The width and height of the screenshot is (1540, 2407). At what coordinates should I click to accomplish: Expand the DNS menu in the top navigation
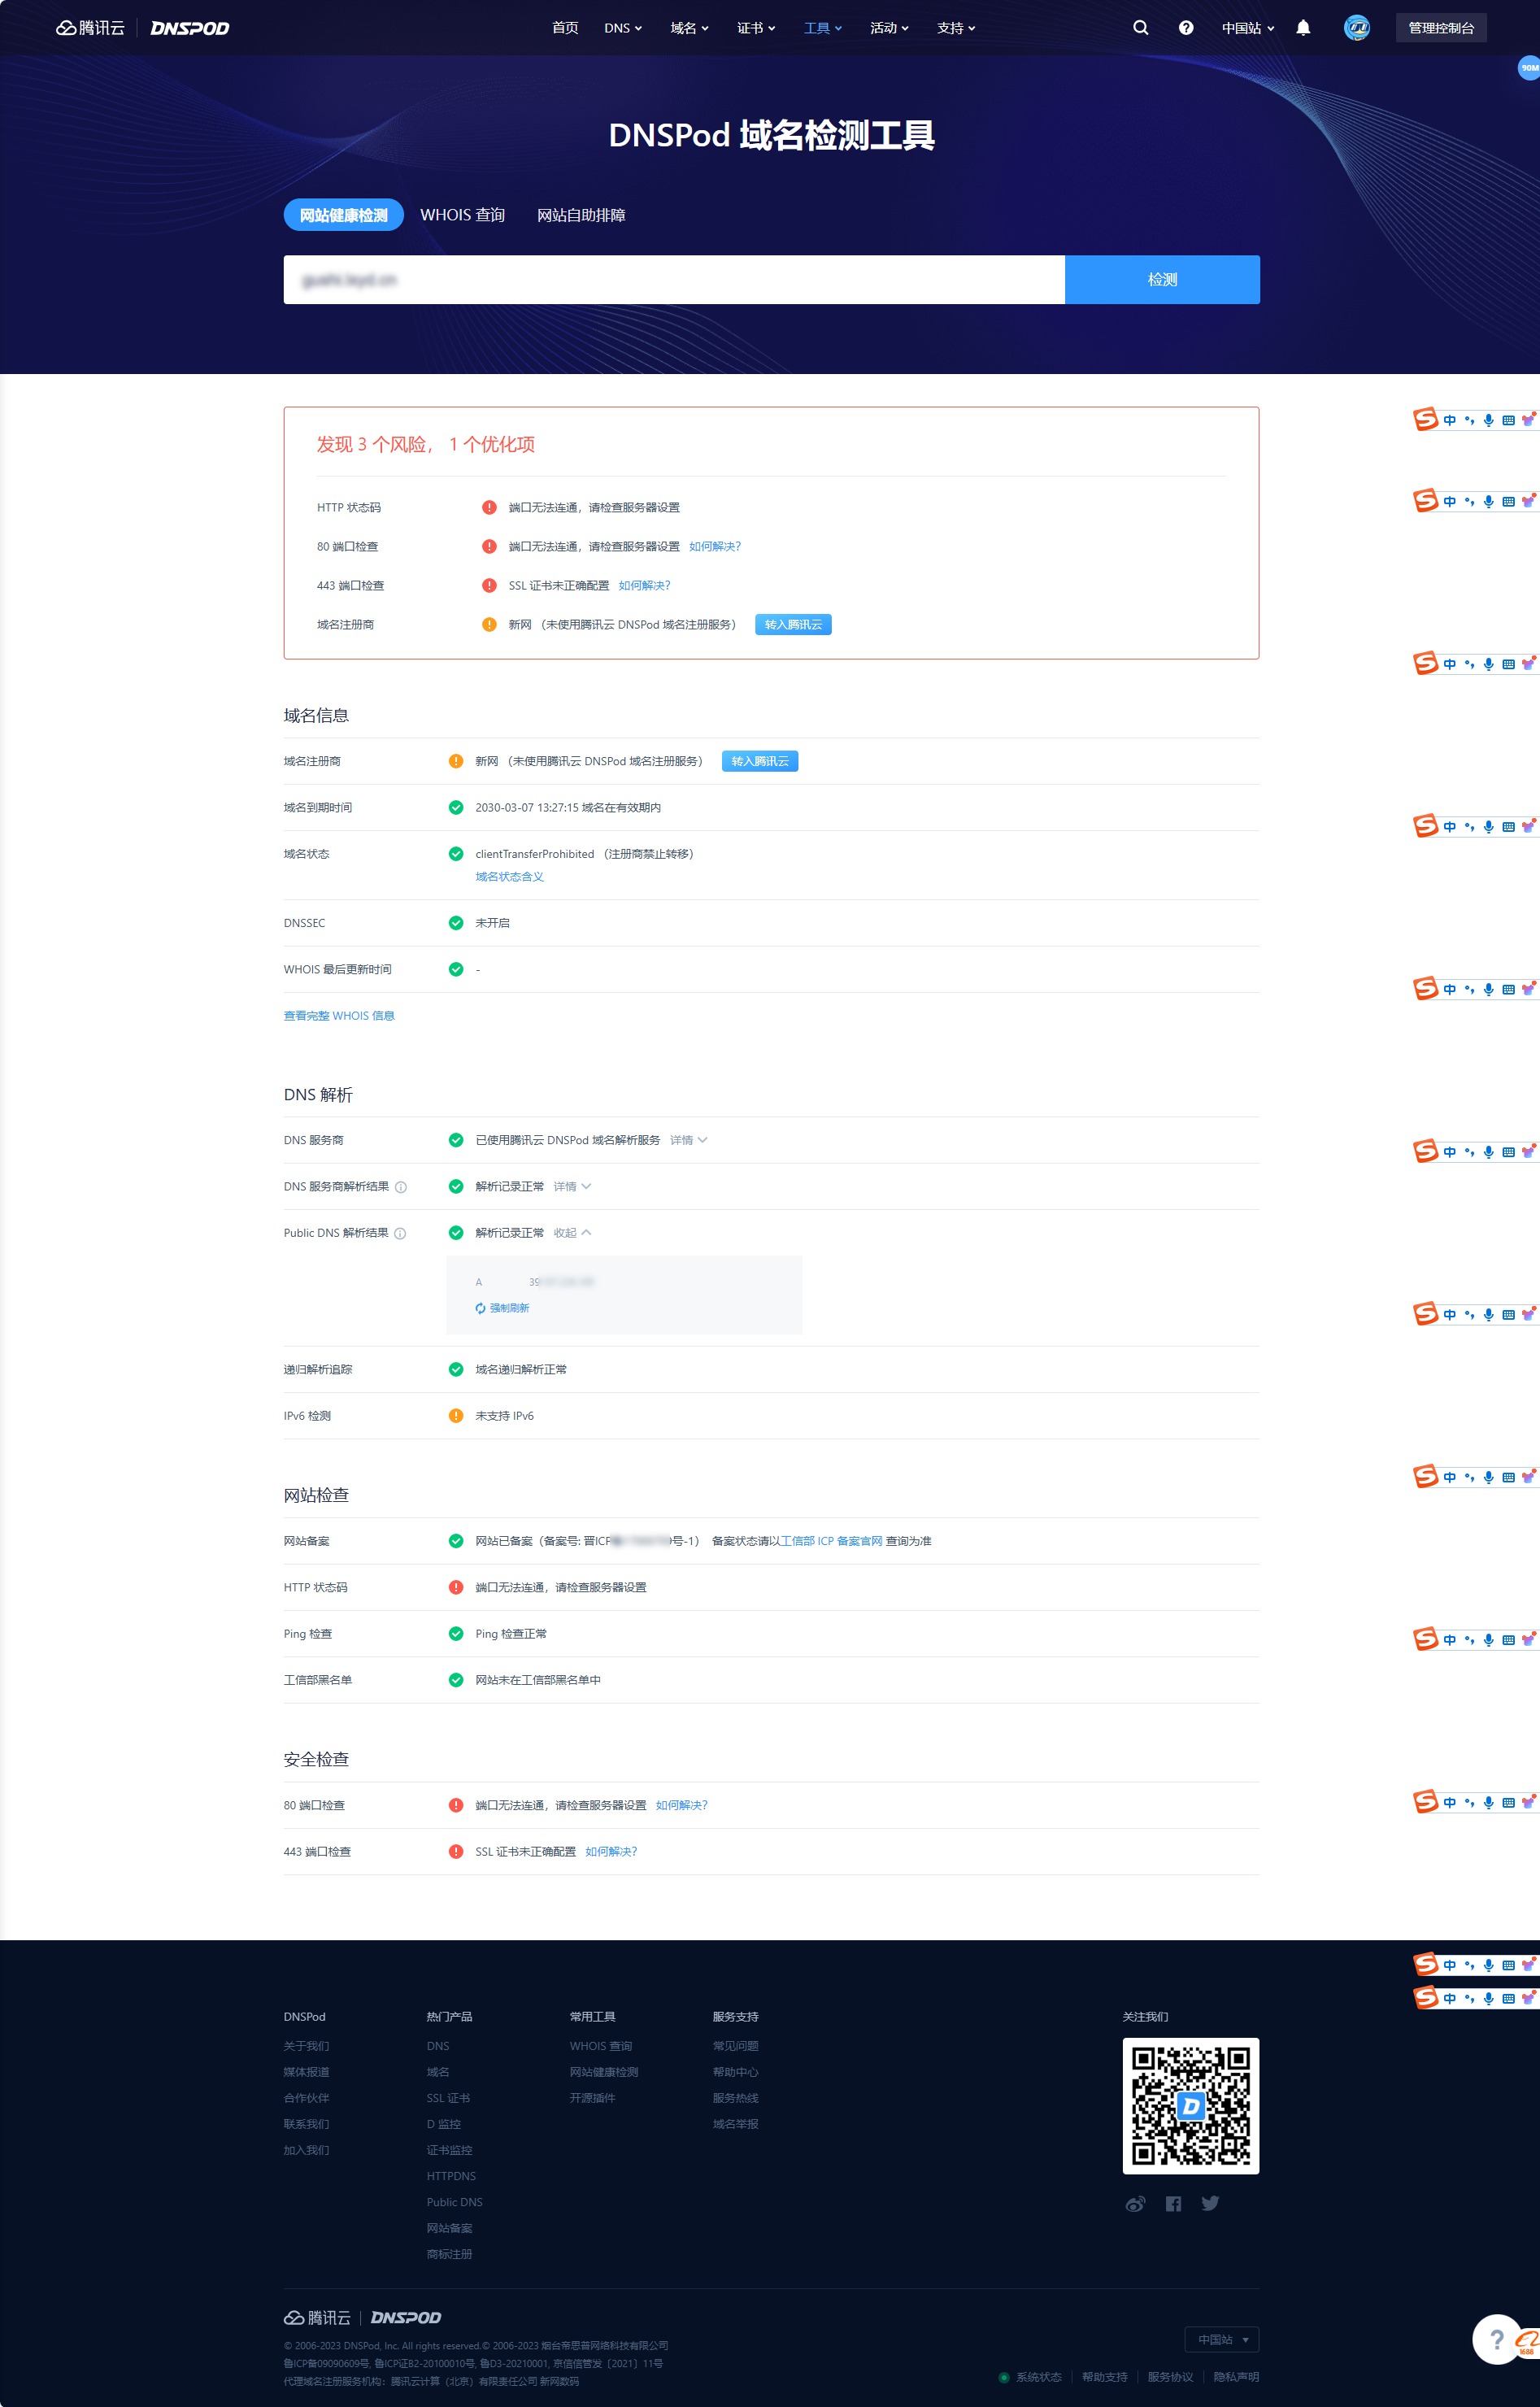coord(623,28)
